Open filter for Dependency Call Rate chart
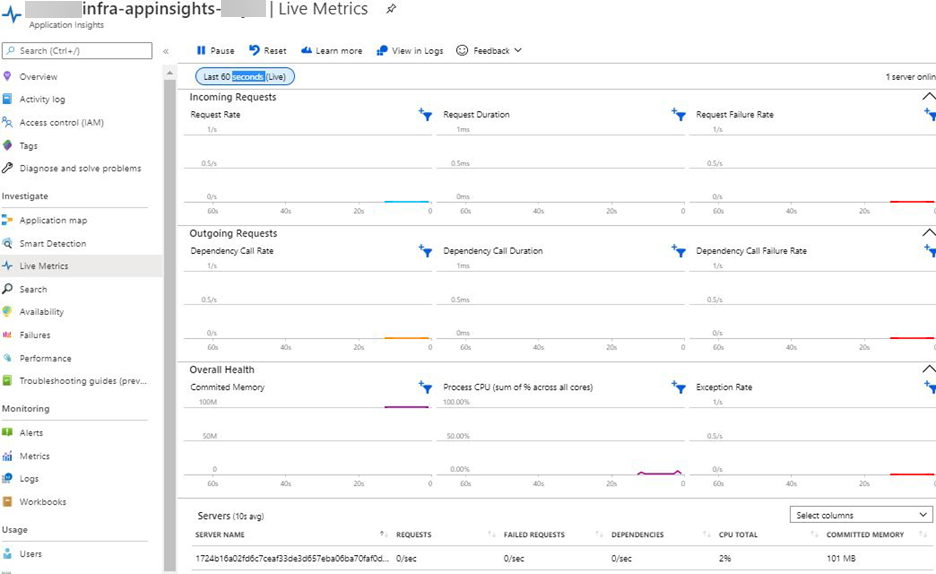936x574 pixels. click(x=425, y=251)
